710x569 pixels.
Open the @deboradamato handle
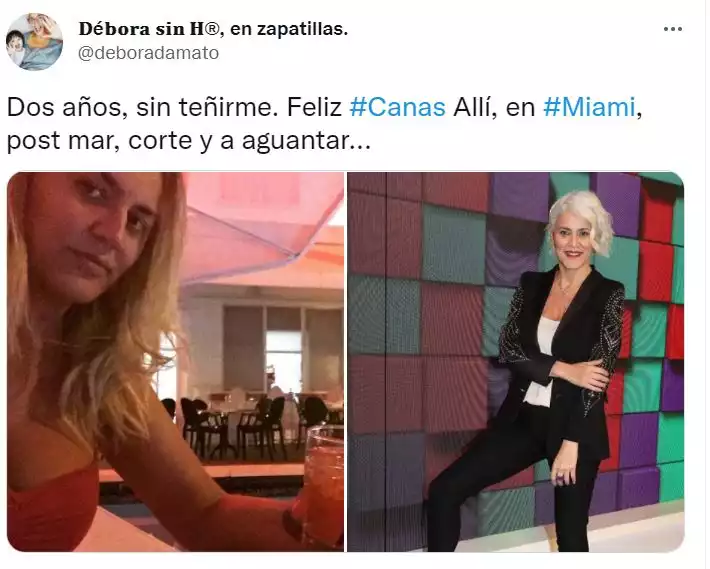(149, 53)
